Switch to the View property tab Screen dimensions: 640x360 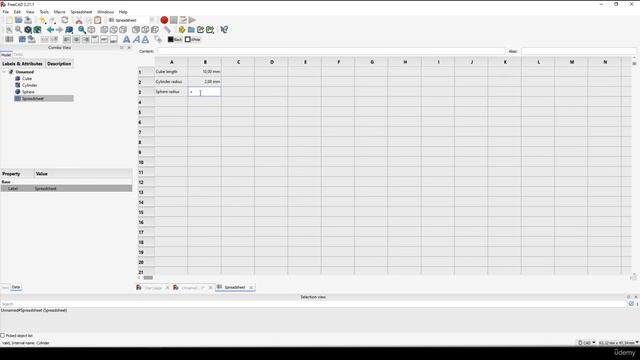[x=5, y=287]
